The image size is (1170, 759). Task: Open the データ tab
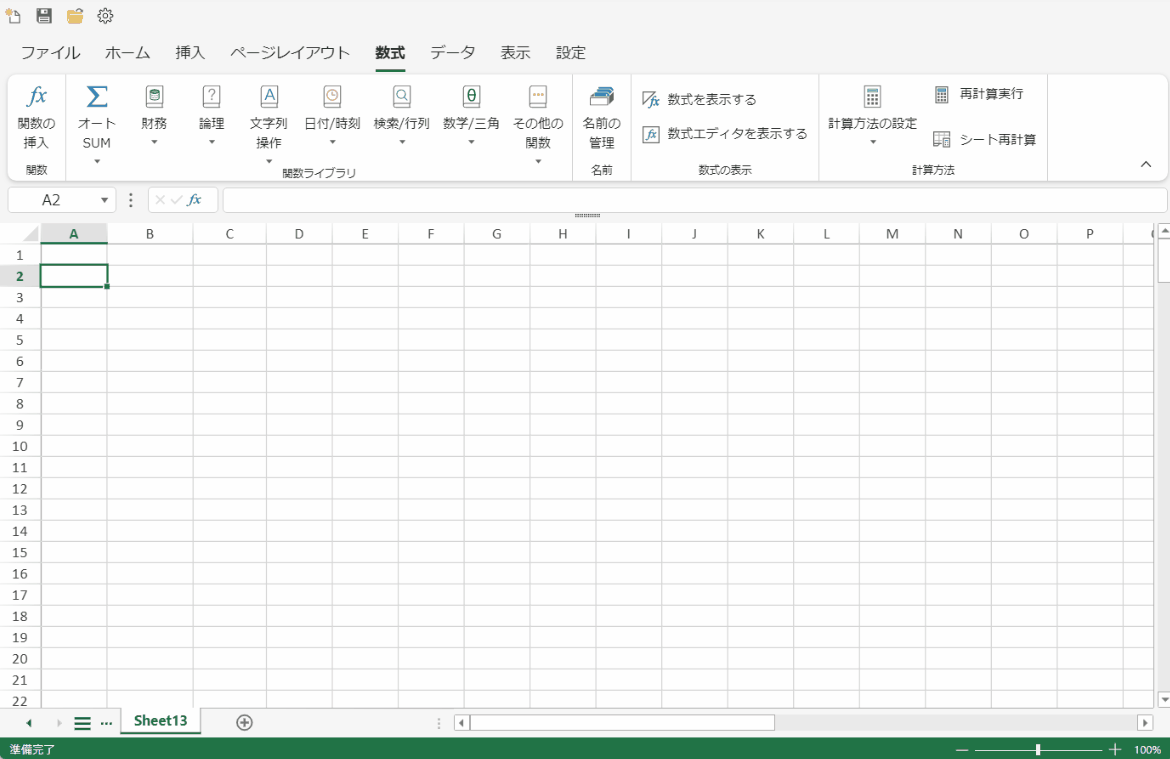[x=452, y=52]
